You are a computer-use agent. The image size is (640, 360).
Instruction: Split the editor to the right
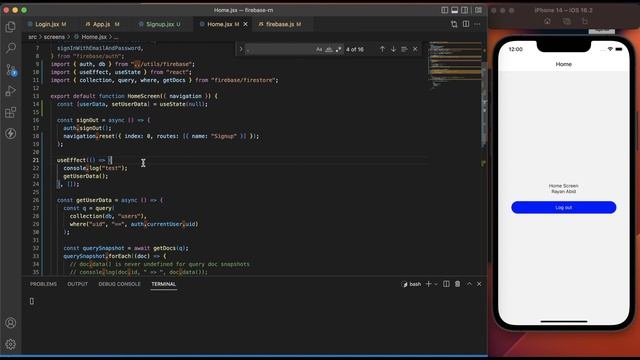click(x=466, y=24)
